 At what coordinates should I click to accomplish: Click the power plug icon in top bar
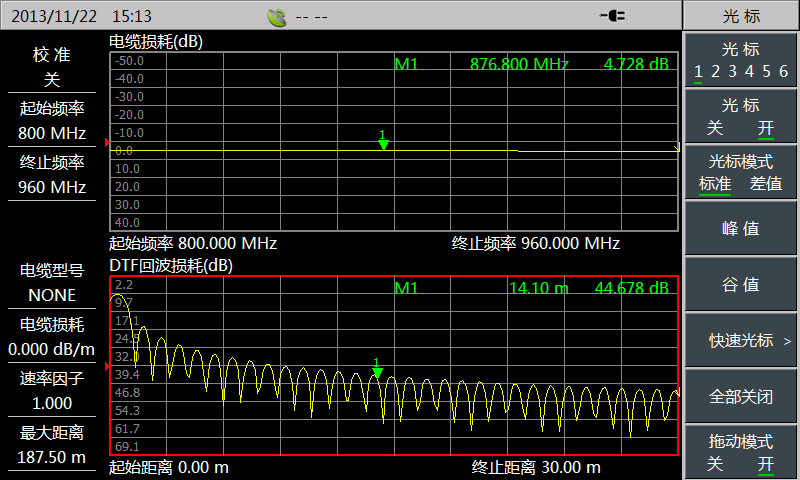coord(612,16)
